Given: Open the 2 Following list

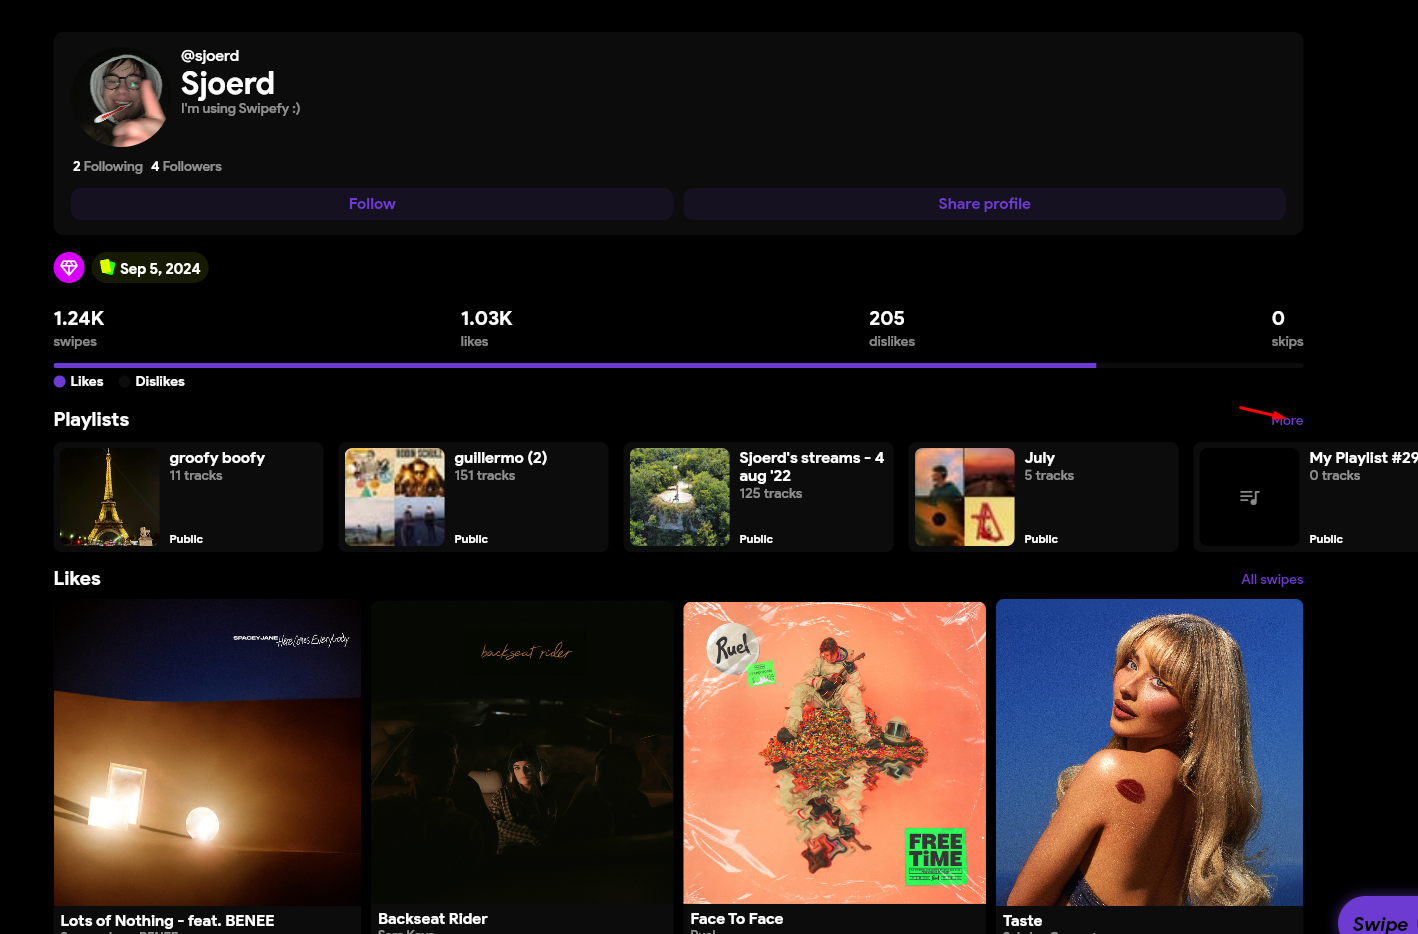Looking at the screenshot, I should click(108, 166).
